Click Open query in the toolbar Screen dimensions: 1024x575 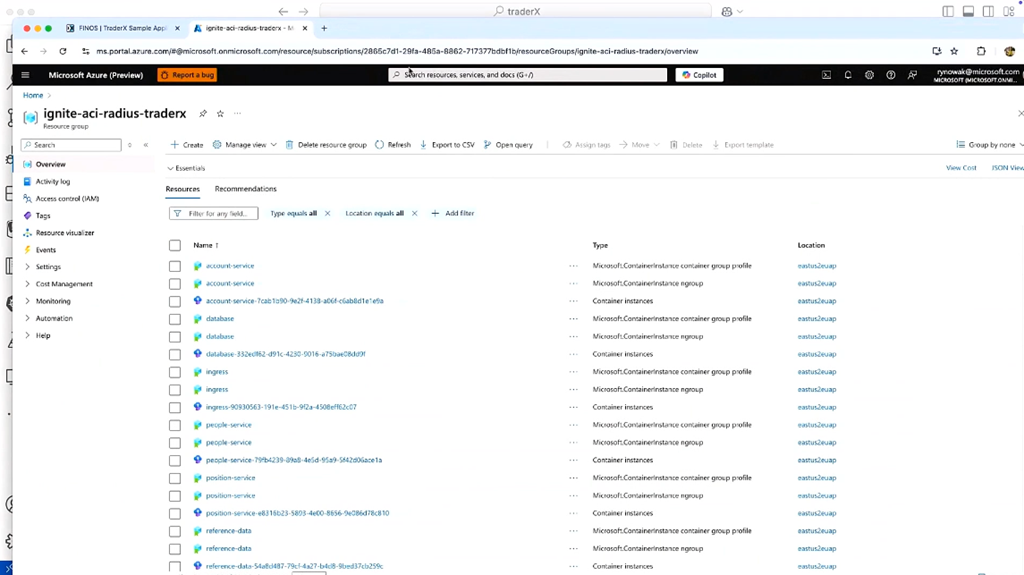508,145
